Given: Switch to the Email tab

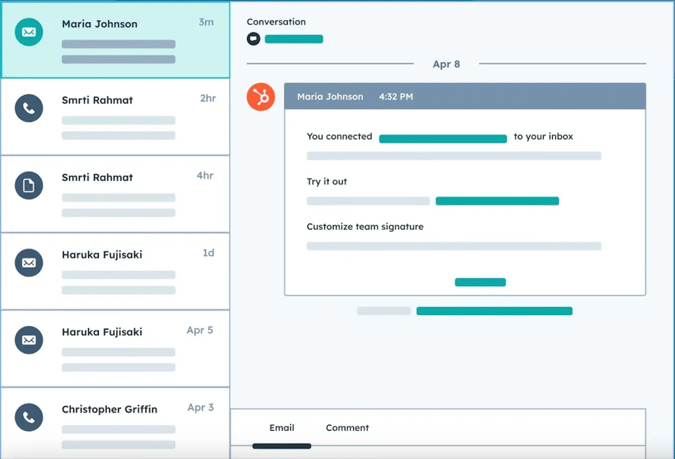Looking at the screenshot, I should coord(281,428).
